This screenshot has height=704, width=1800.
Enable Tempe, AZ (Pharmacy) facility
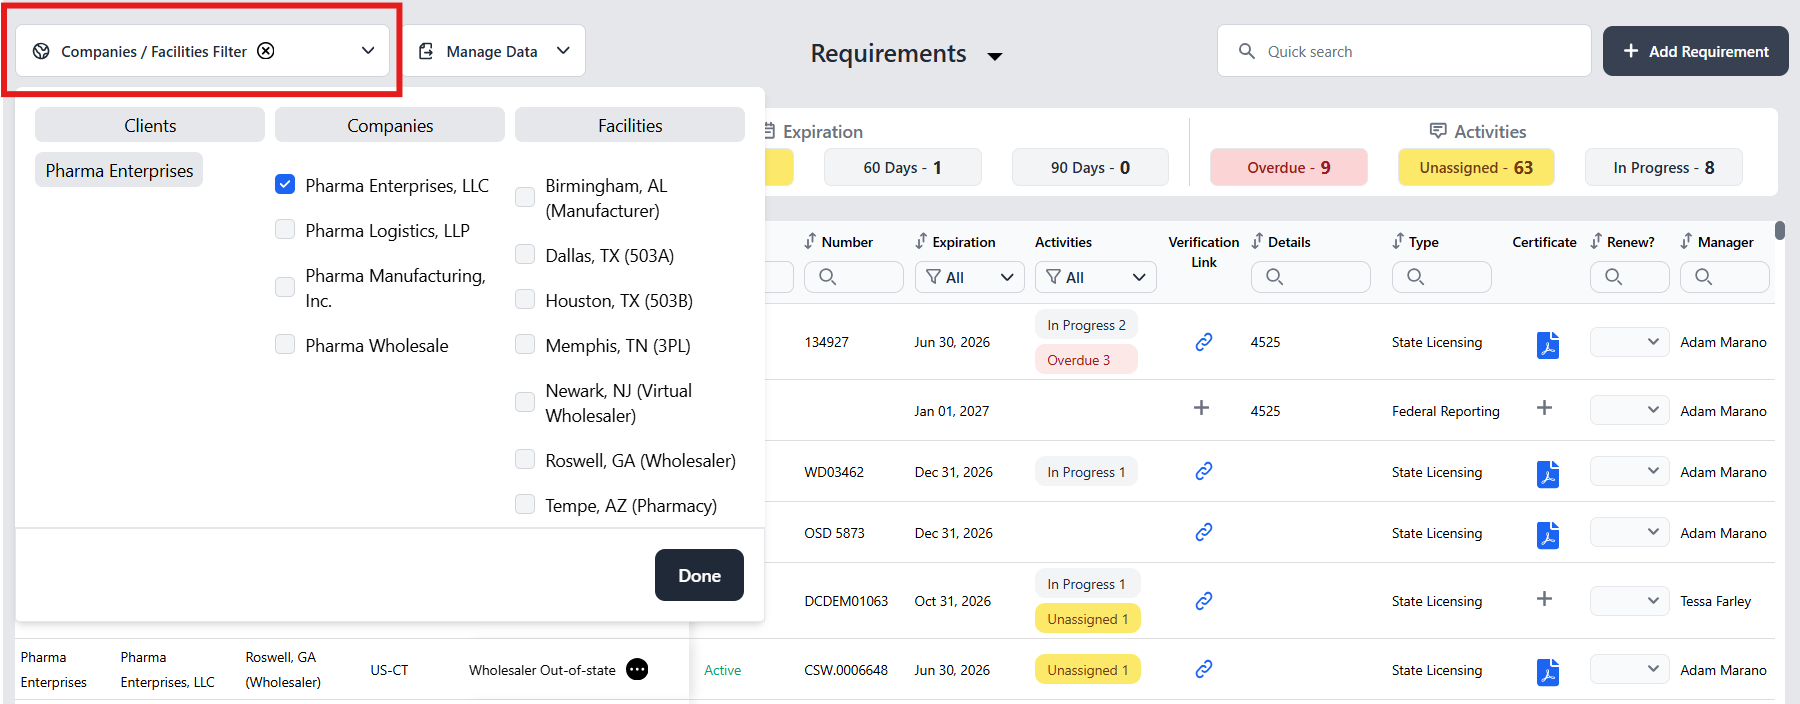click(x=525, y=505)
